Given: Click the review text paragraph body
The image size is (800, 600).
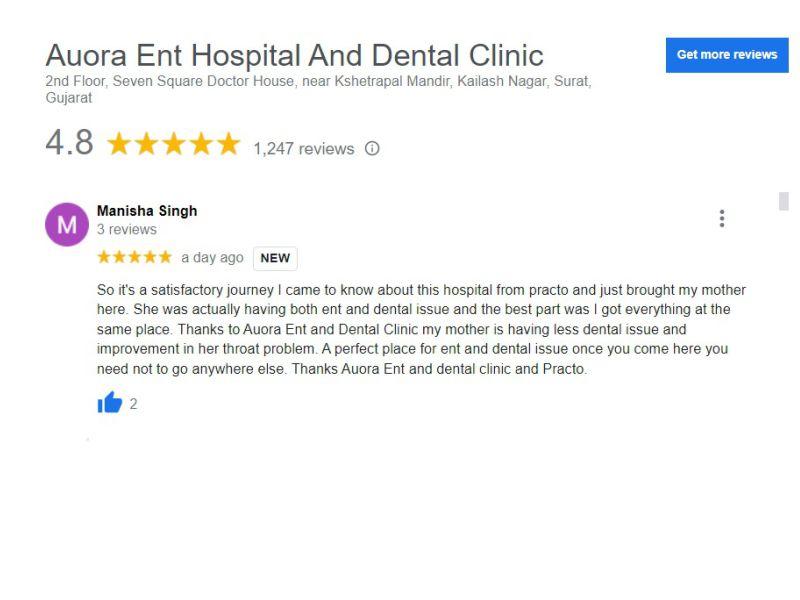Looking at the screenshot, I should pyautogui.click(x=421, y=329).
